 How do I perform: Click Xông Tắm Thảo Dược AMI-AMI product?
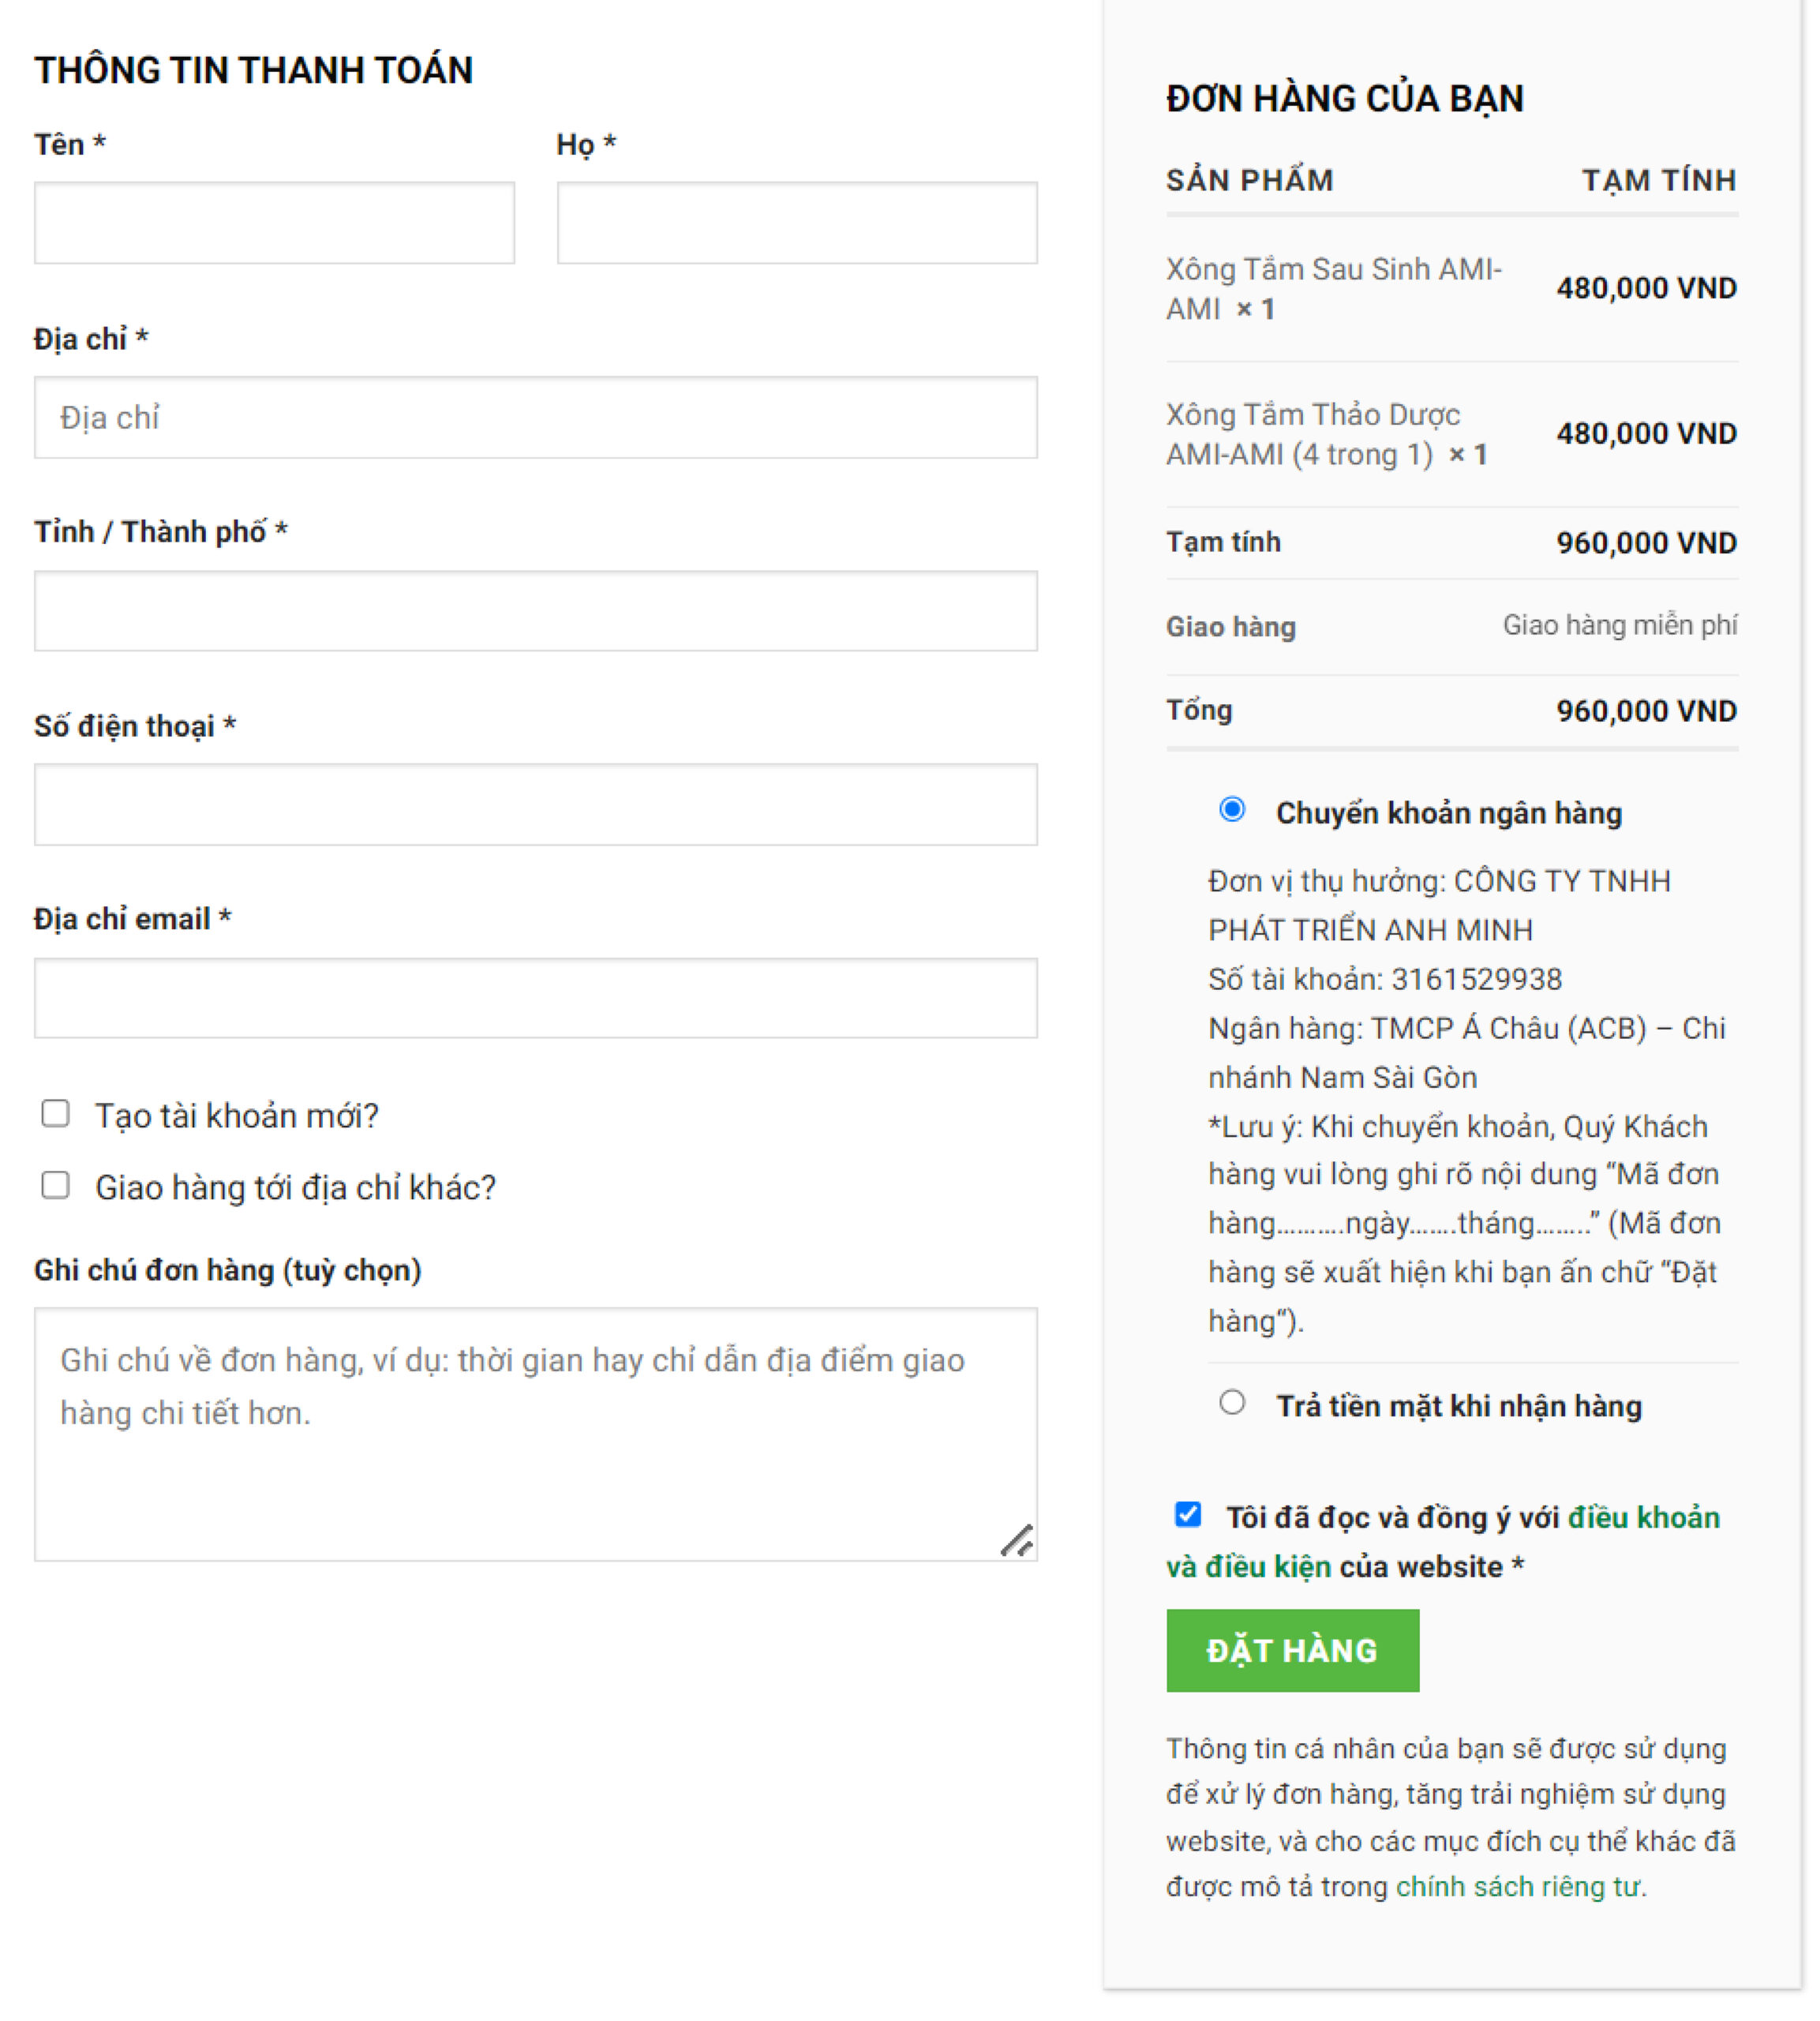tap(1312, 415)
